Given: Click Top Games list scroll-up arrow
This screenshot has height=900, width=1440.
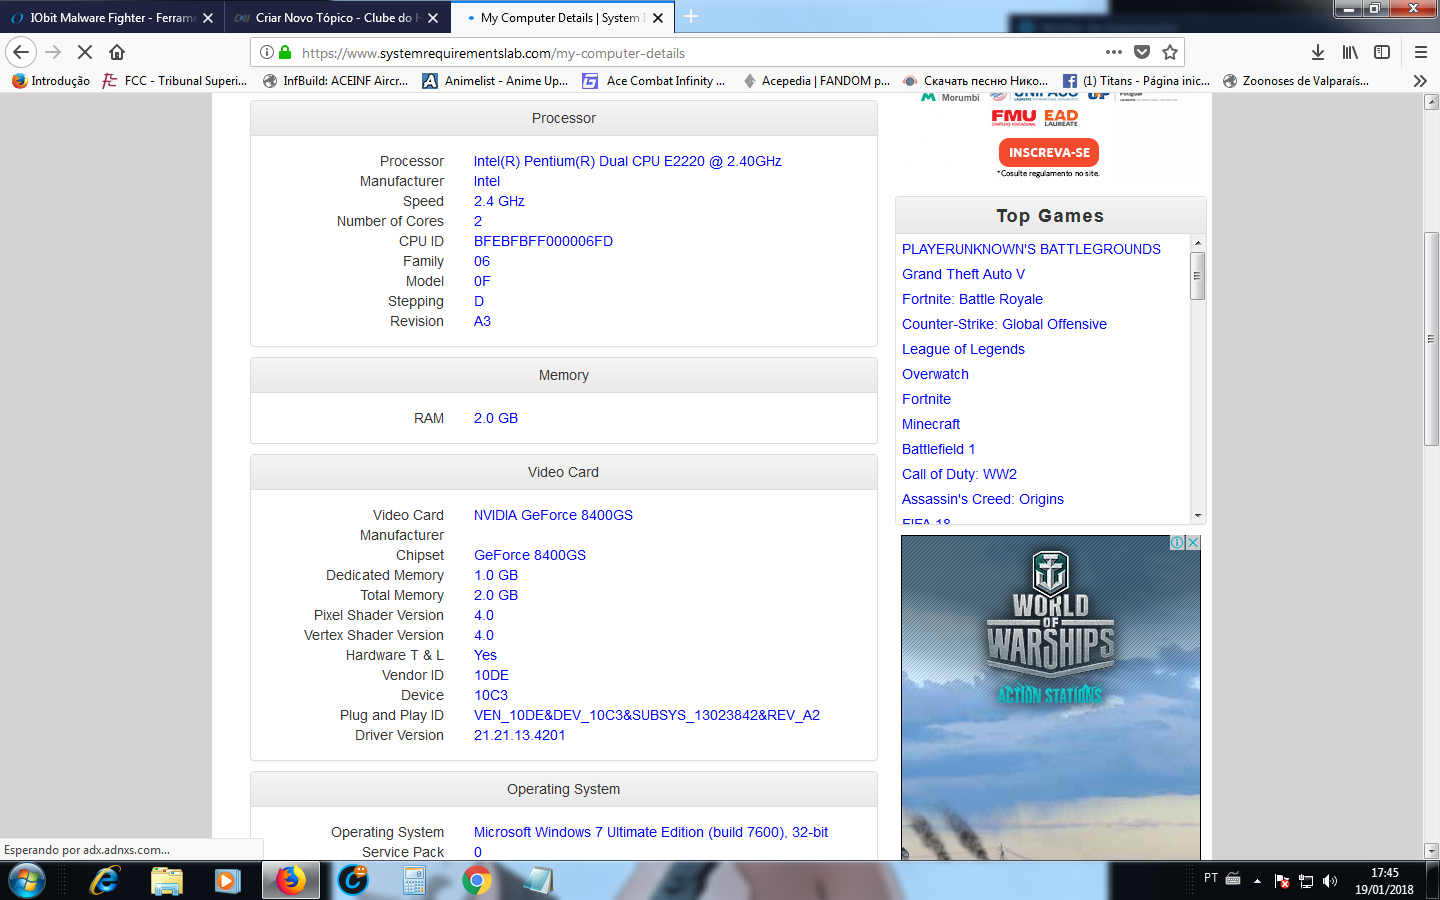Looking at the screenshot, I should click(x=1198, y=243).
